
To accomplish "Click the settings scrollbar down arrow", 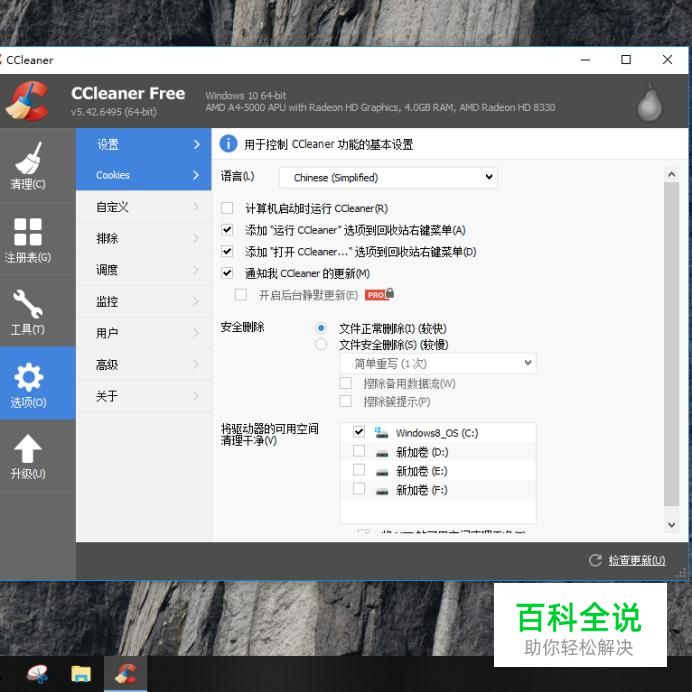I will [671, 524].
